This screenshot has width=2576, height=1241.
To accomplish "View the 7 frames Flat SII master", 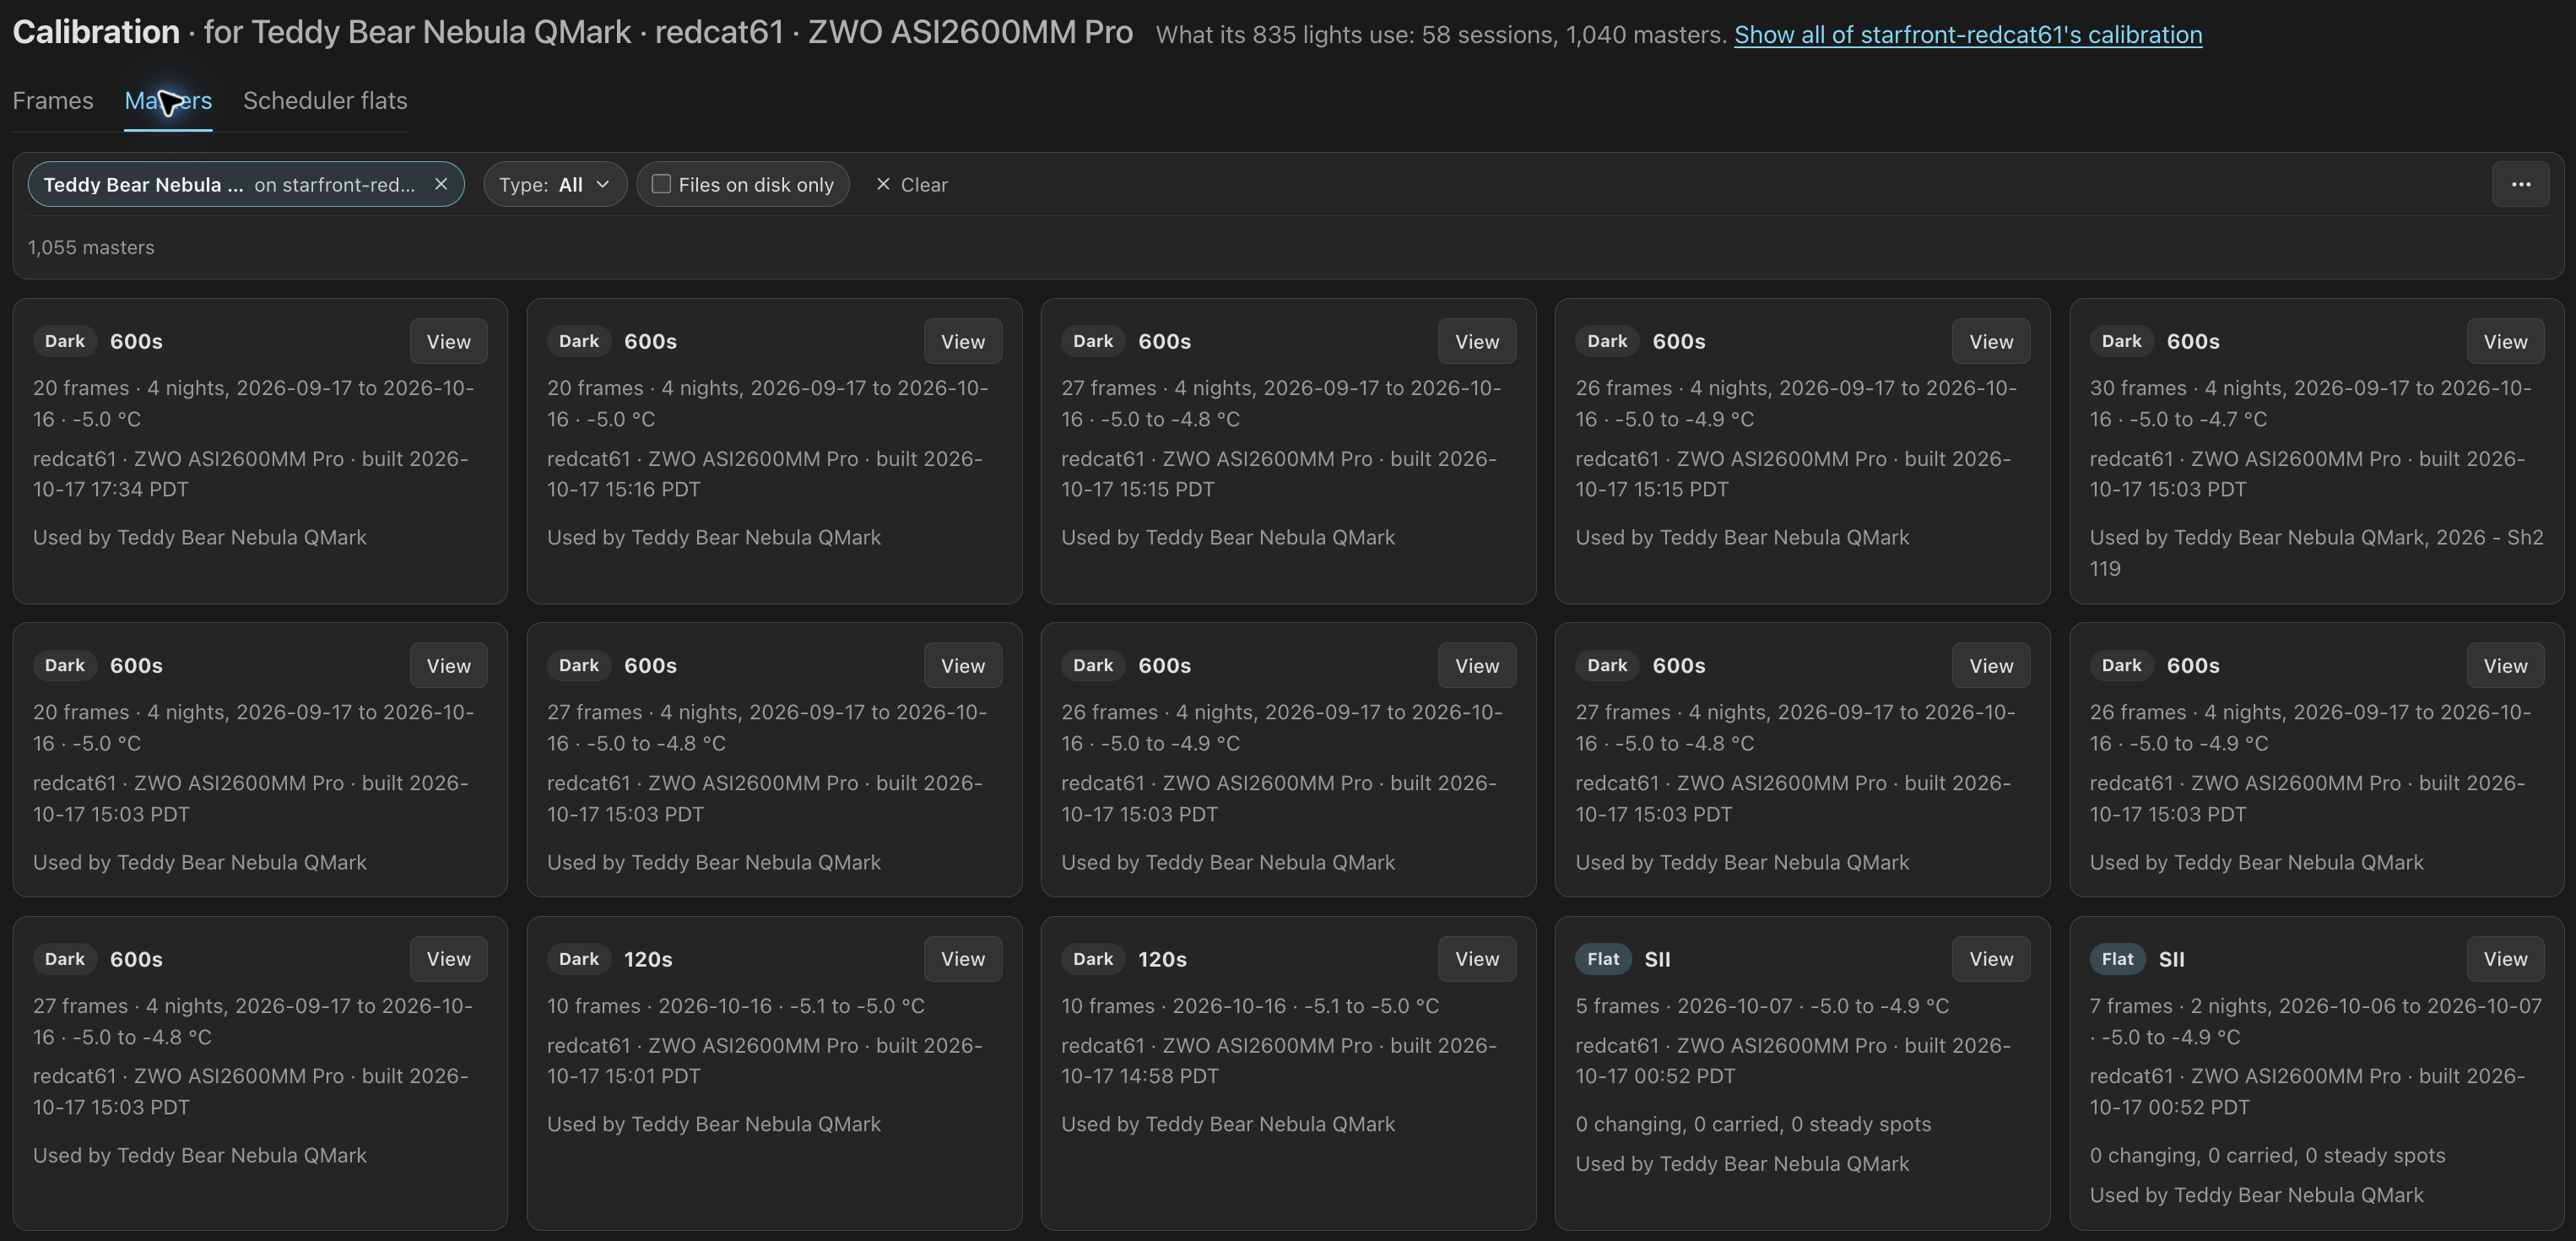I will pyautogui.click(x=2505, y=958).
